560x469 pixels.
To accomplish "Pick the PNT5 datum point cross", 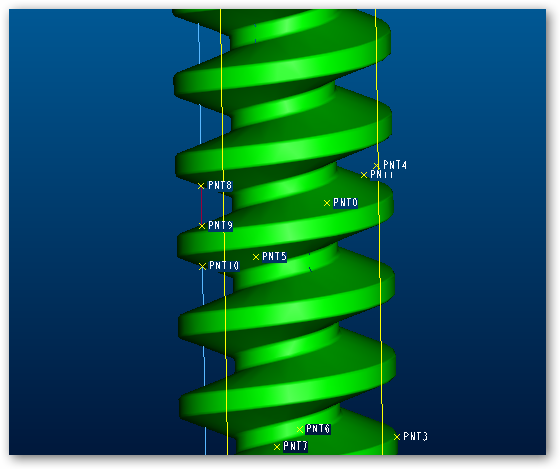I will [x=256, y=257].
